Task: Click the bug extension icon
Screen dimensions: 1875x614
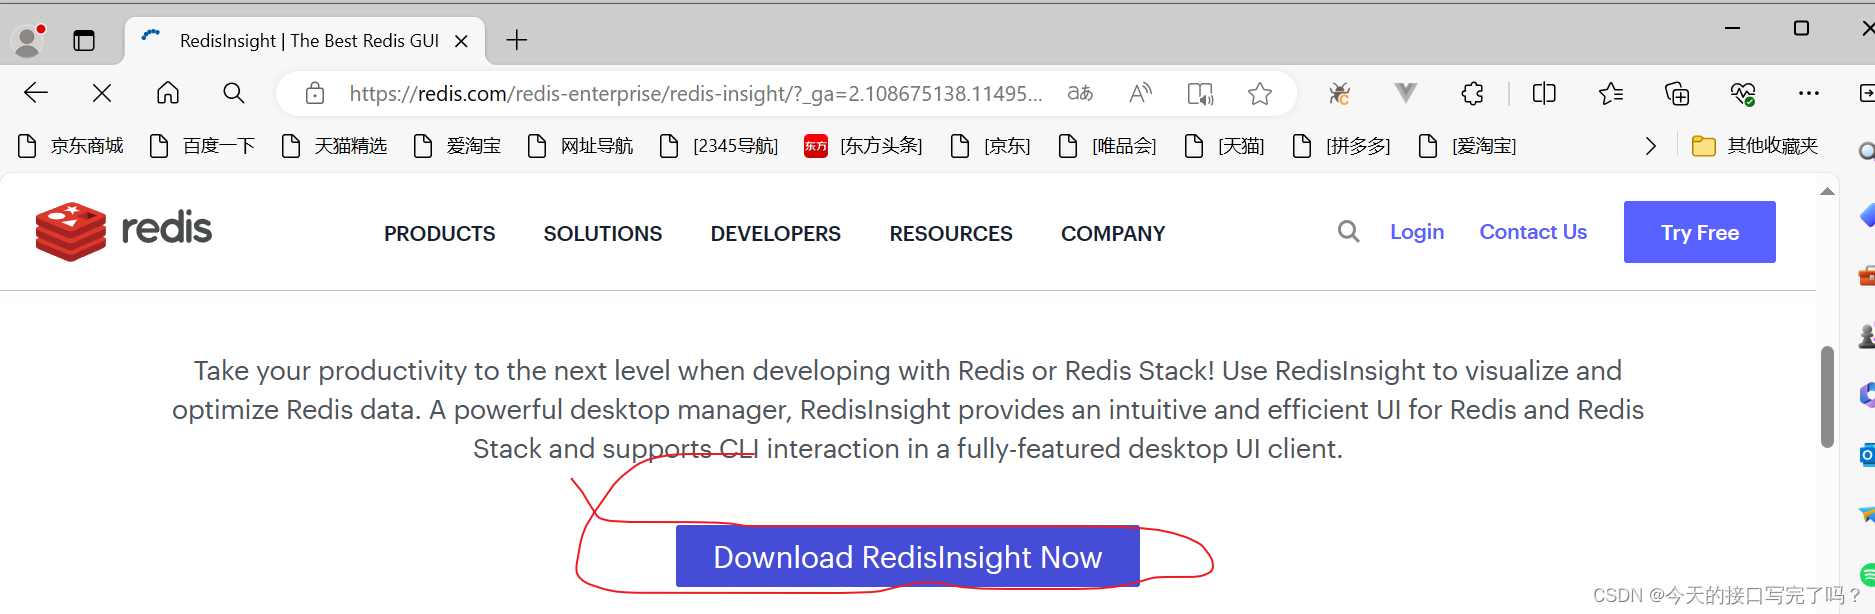Action: 1339,94
